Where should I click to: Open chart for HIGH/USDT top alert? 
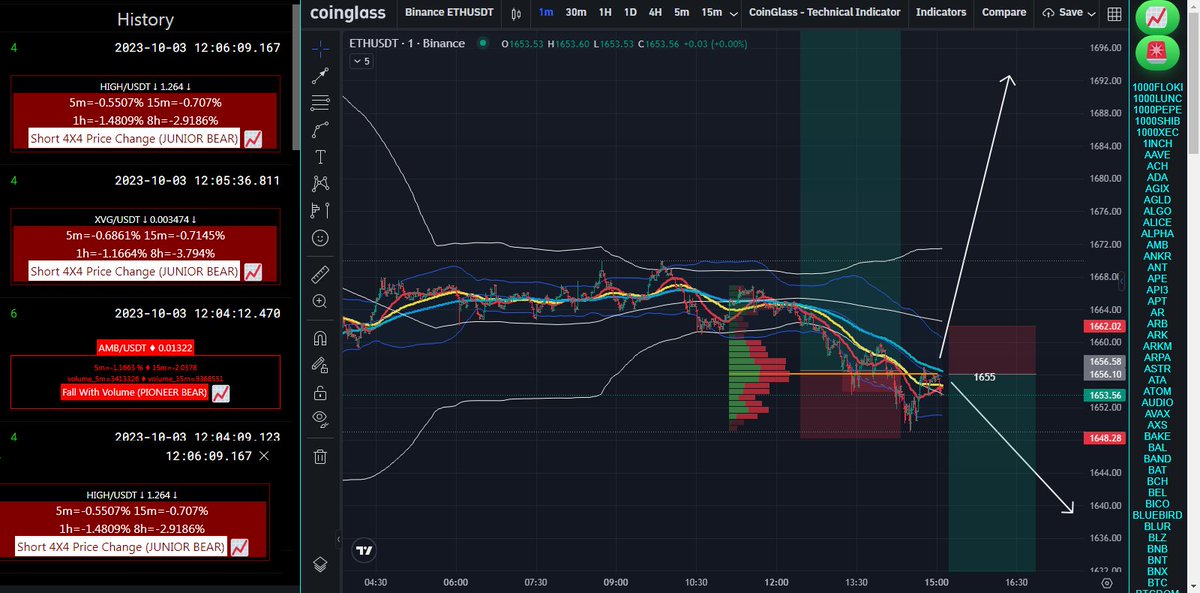(253, 138)
